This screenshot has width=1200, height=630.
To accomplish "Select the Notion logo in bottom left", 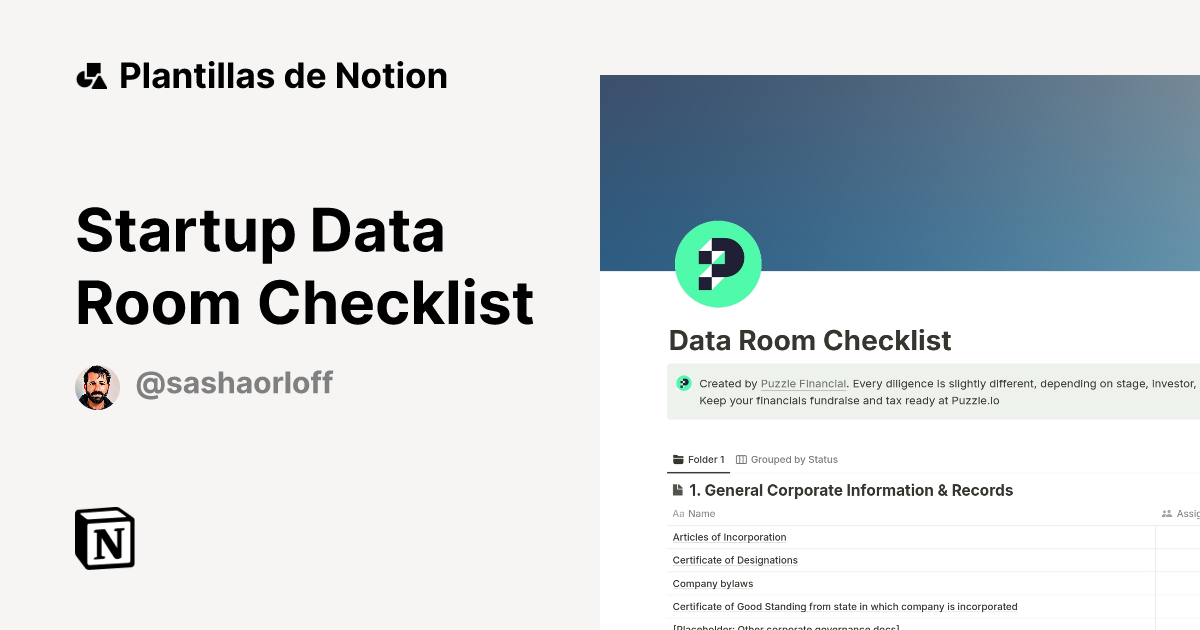I will (x=105, y=538).
